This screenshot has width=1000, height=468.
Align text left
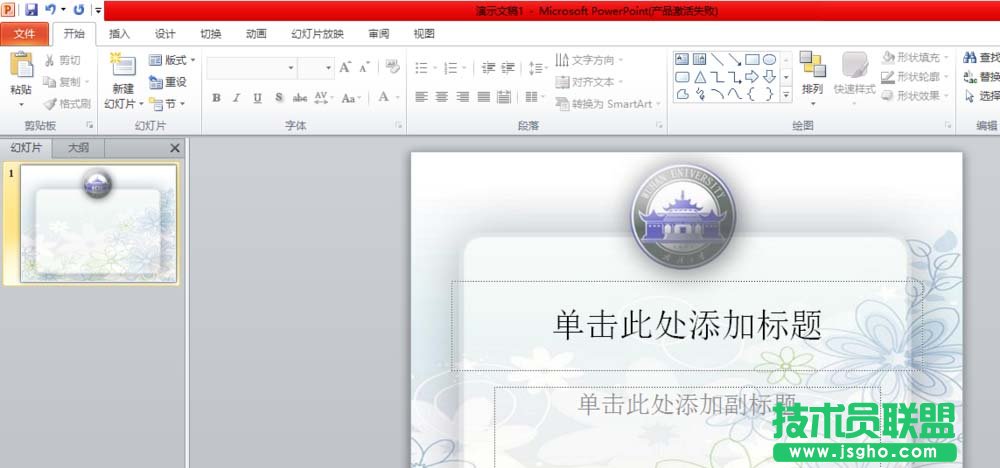pos(421,97)
